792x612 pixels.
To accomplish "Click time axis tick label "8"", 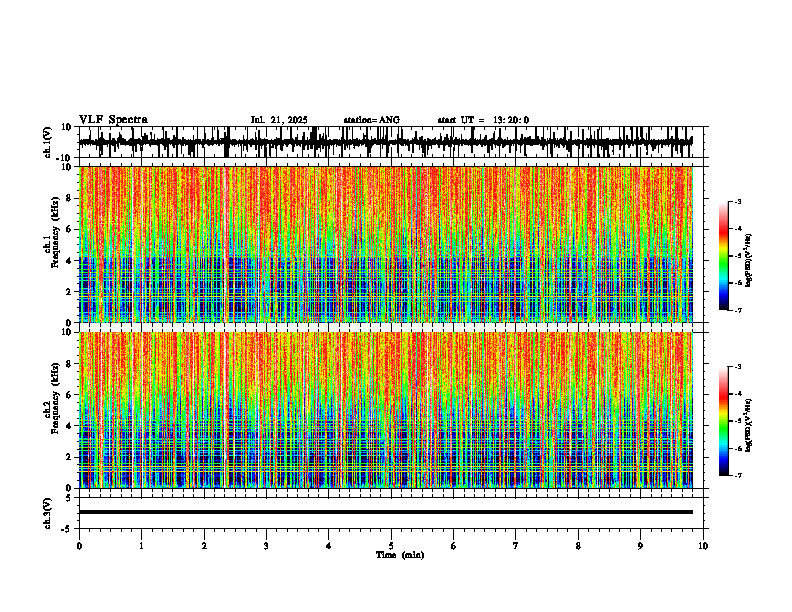I will click(x=578, y=546).
